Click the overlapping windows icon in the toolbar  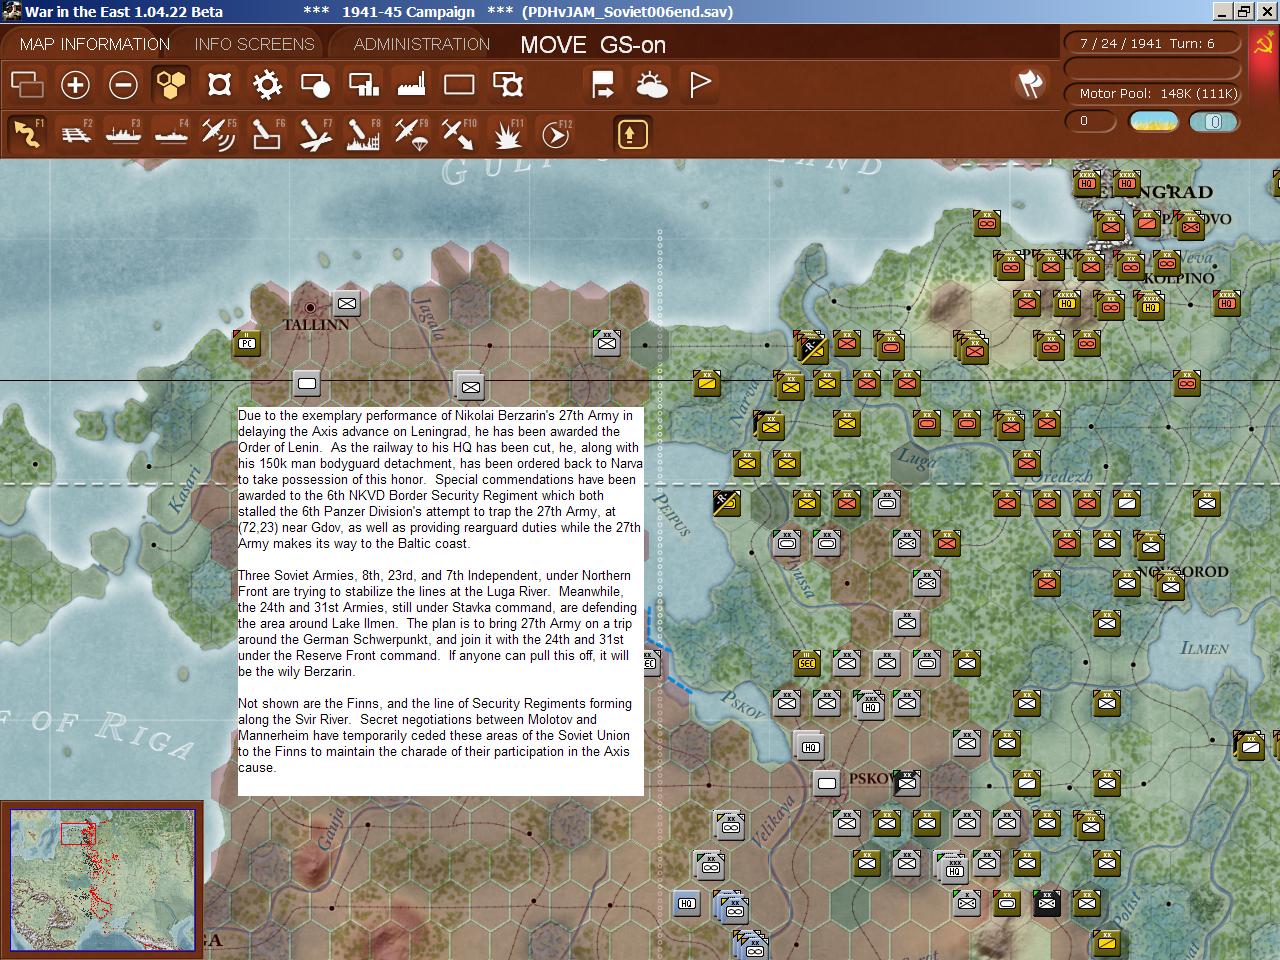point(27,85)
